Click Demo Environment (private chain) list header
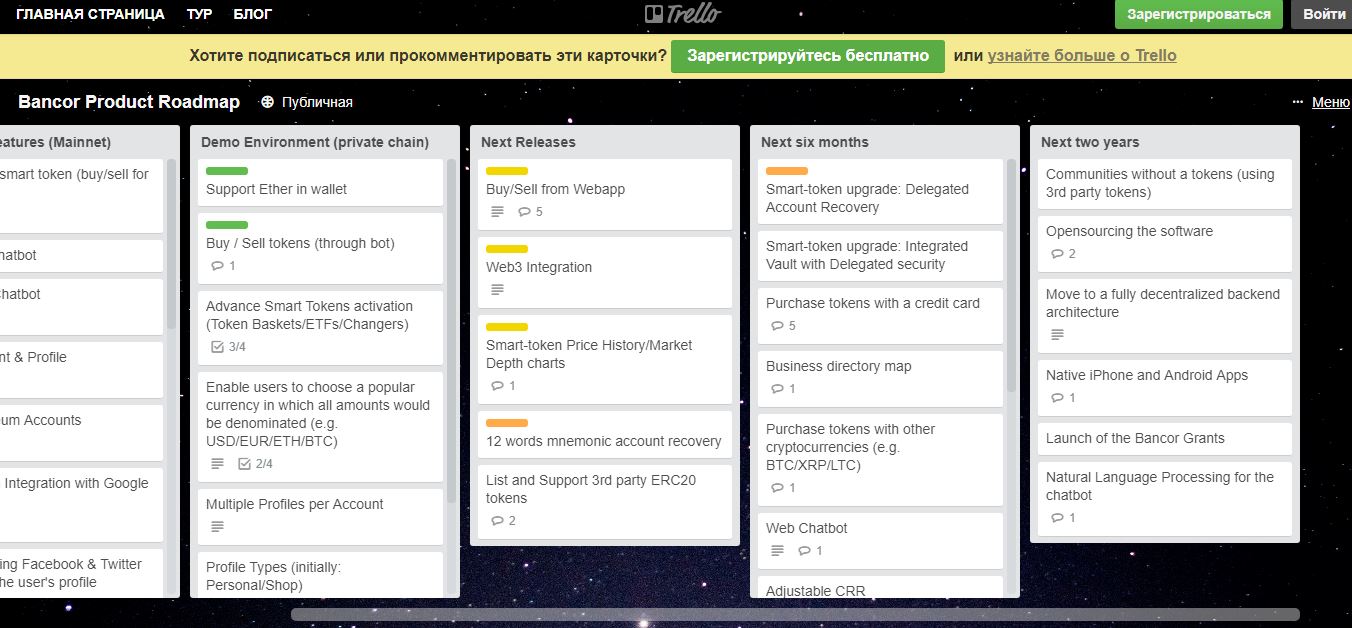Screen dimensions: 1352x628 (x=315, y=142)
